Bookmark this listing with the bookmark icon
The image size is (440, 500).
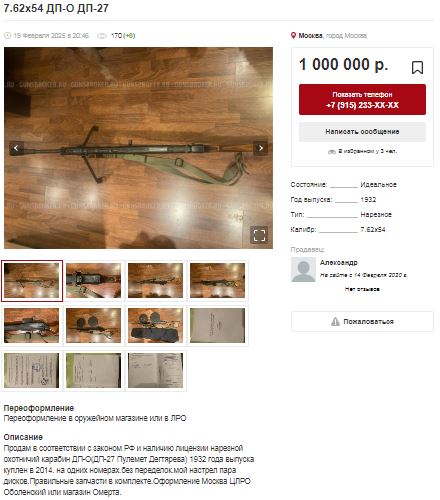click(417, 67)
